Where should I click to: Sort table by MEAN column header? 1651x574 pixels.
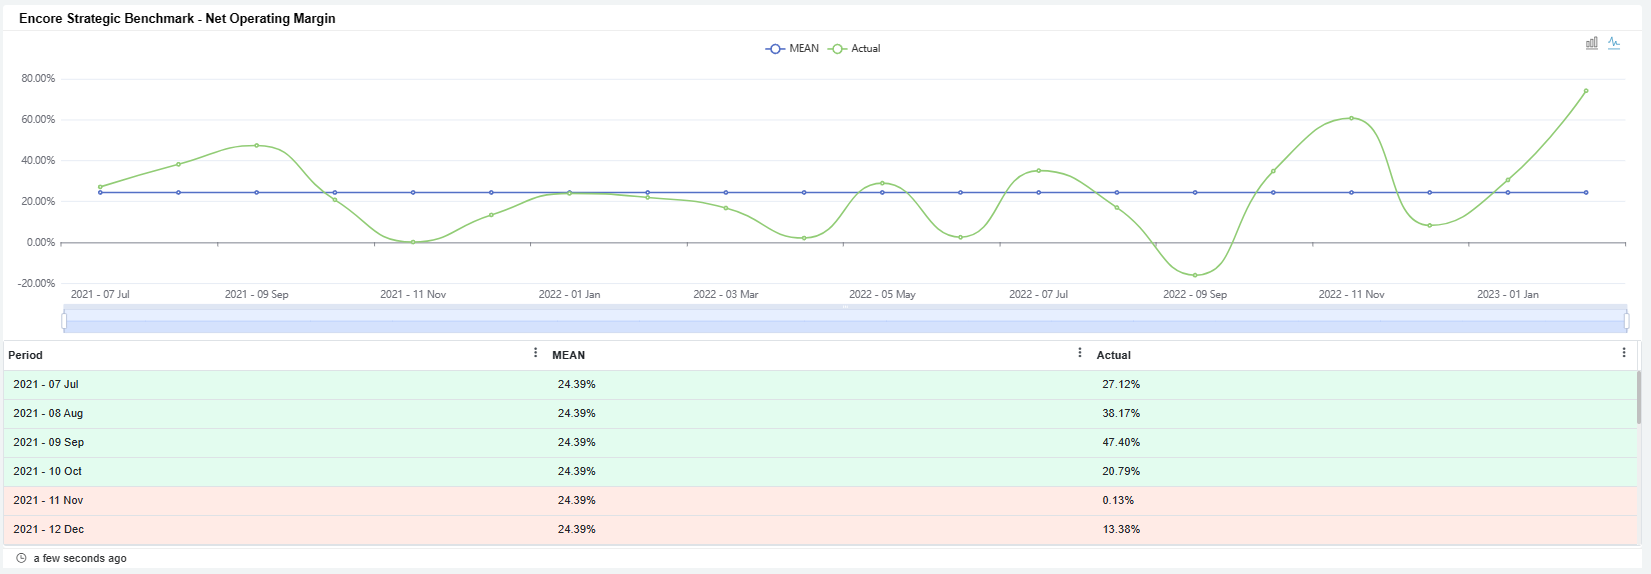(568, 355)
